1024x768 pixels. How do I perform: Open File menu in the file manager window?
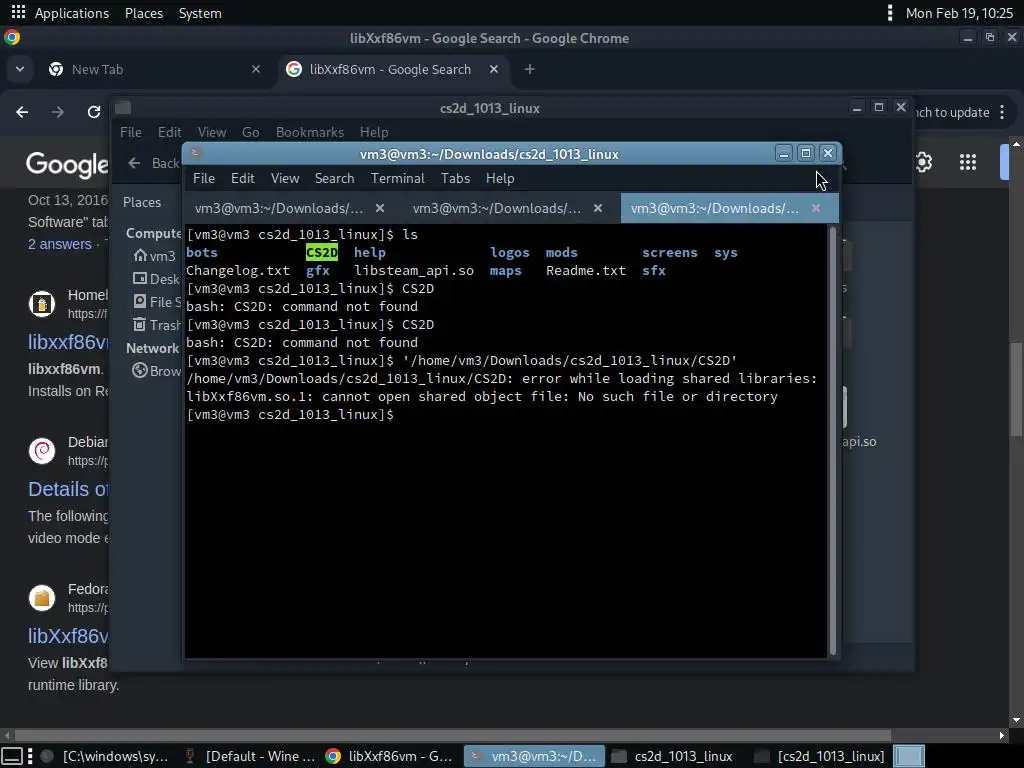pos(131,133)
